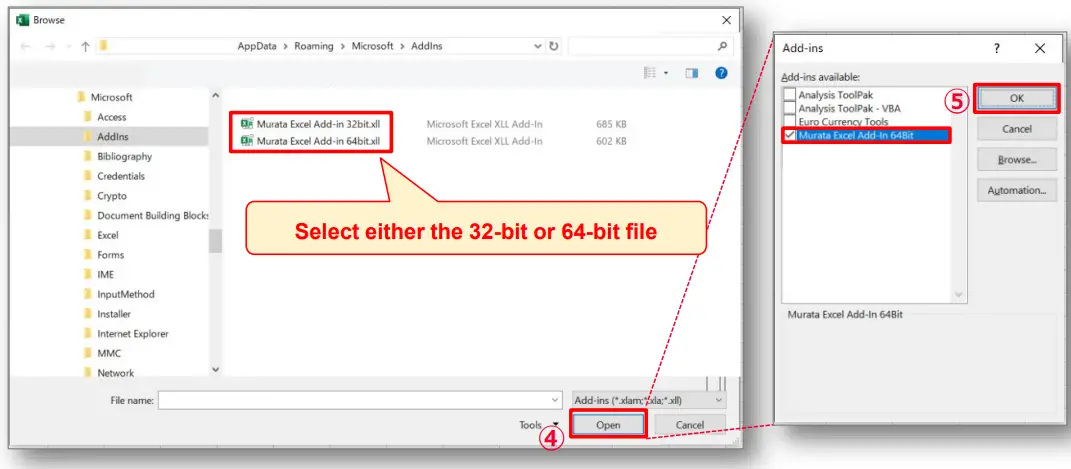Viewport: 1071px width, 469px height.
Task: Click the add-ins list scroll-down arrow
Action: (x=959, y=295)
